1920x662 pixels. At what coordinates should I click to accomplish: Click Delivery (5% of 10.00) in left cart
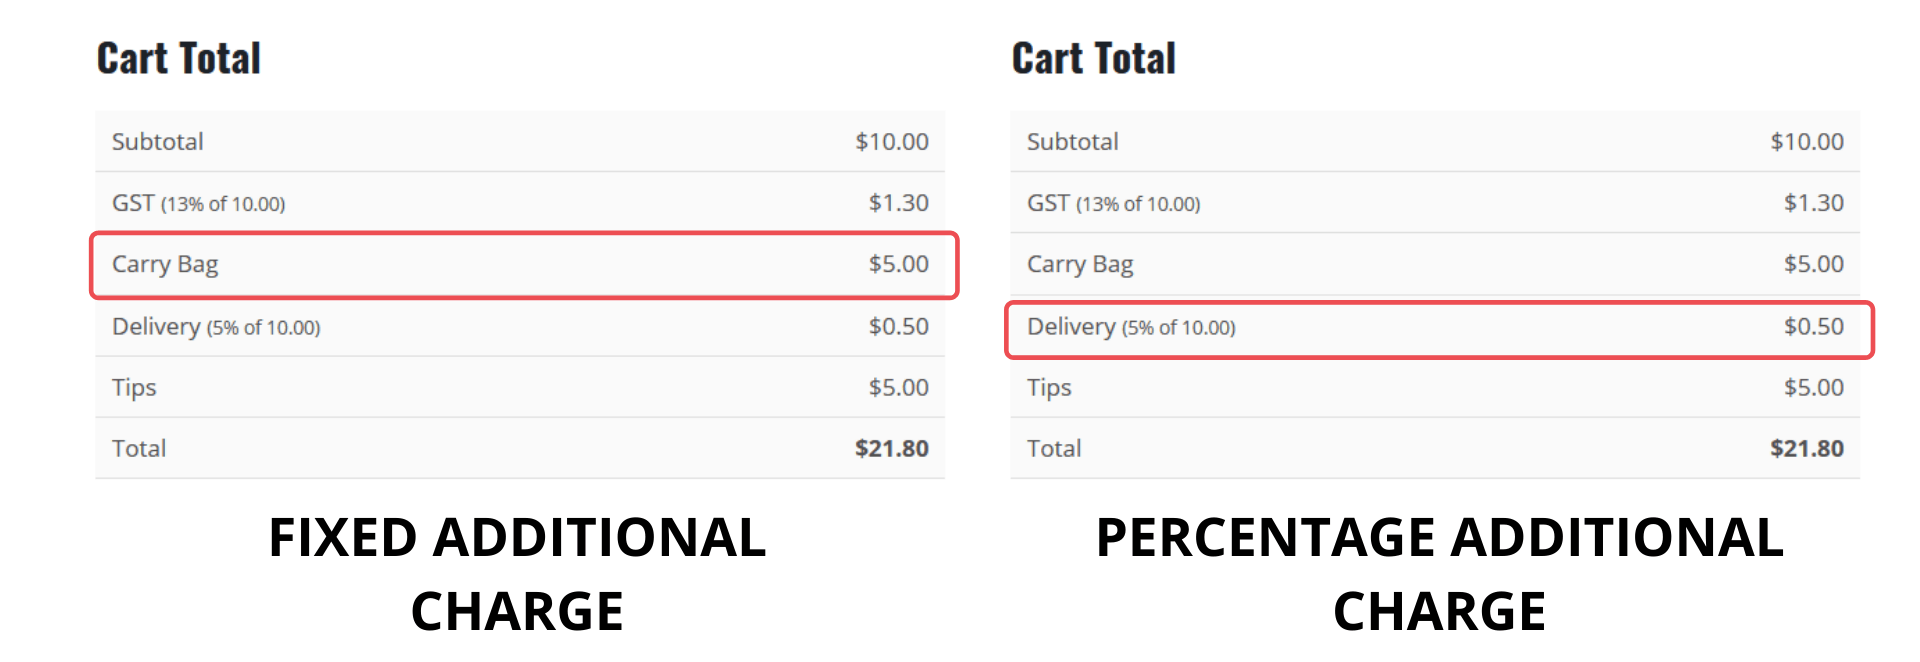(x=216, y=327)
